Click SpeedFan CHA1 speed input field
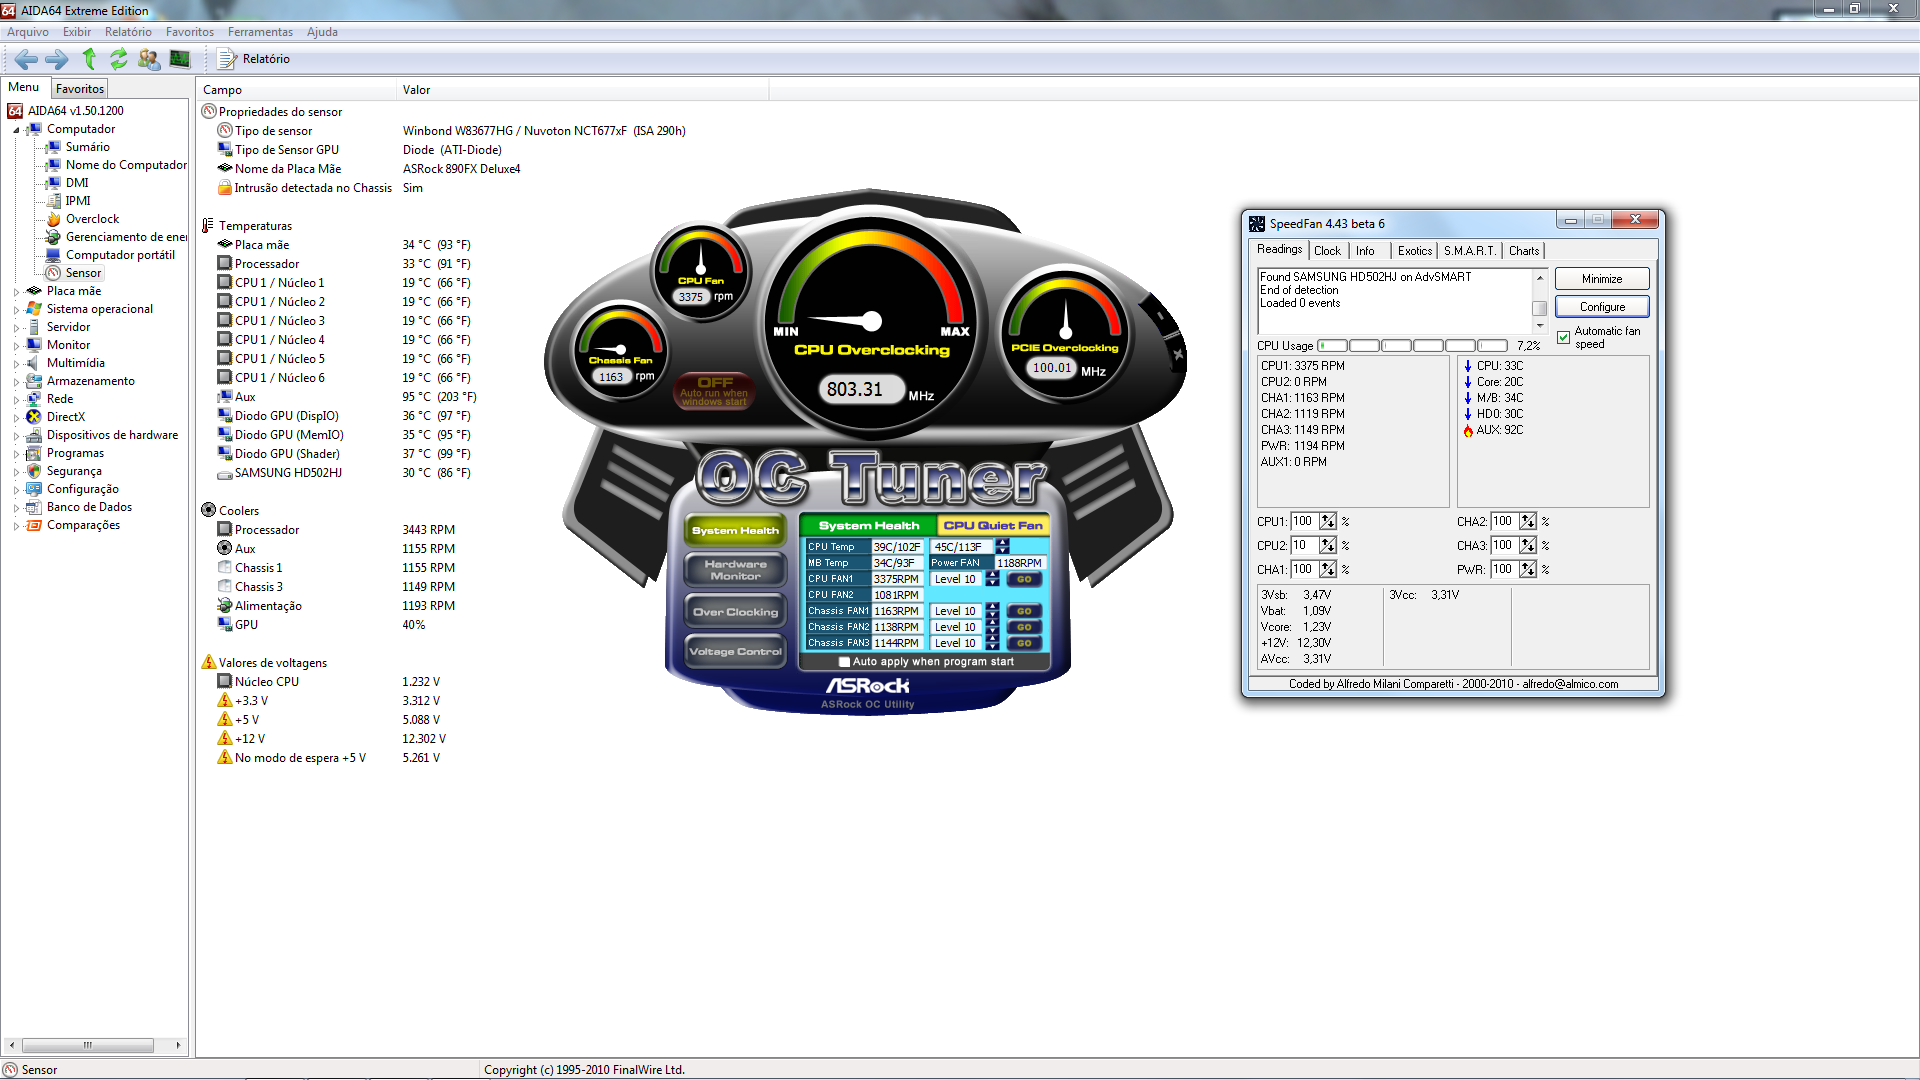The height and width of the screenshot is (1080, 1920). 1304,570
